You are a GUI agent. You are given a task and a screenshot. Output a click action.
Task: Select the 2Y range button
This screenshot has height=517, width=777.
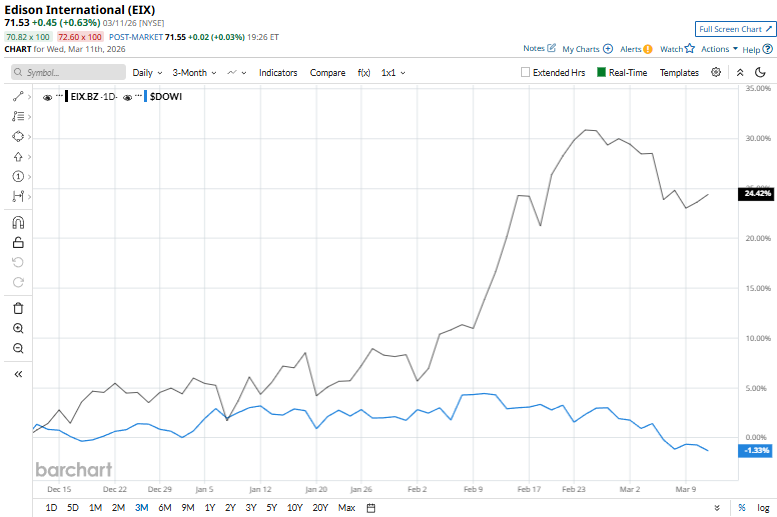click(x=230, y=508)
